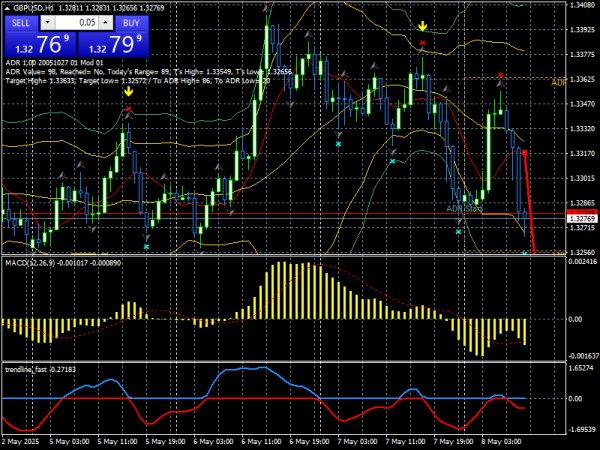
Task: Select cyan cross marker below the ADR Start label
Action: 458,232
